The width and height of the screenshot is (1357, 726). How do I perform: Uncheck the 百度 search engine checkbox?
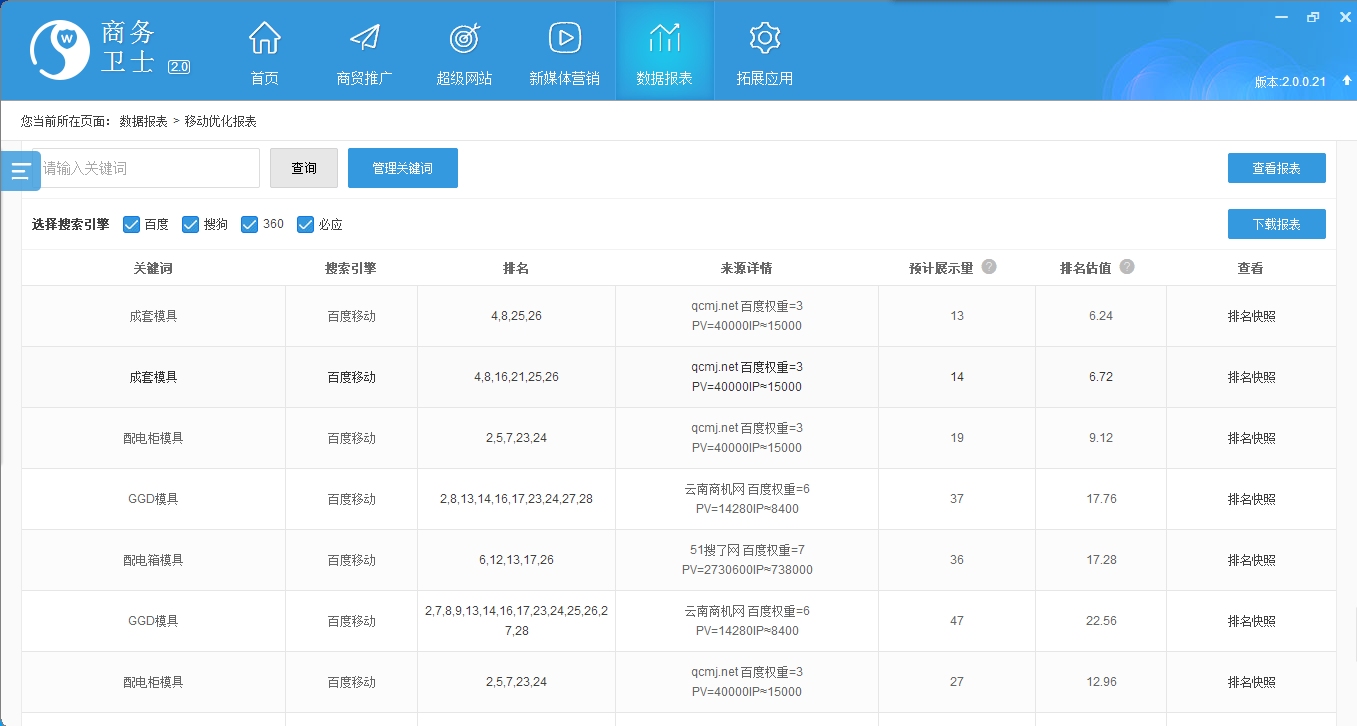(131, 224)
